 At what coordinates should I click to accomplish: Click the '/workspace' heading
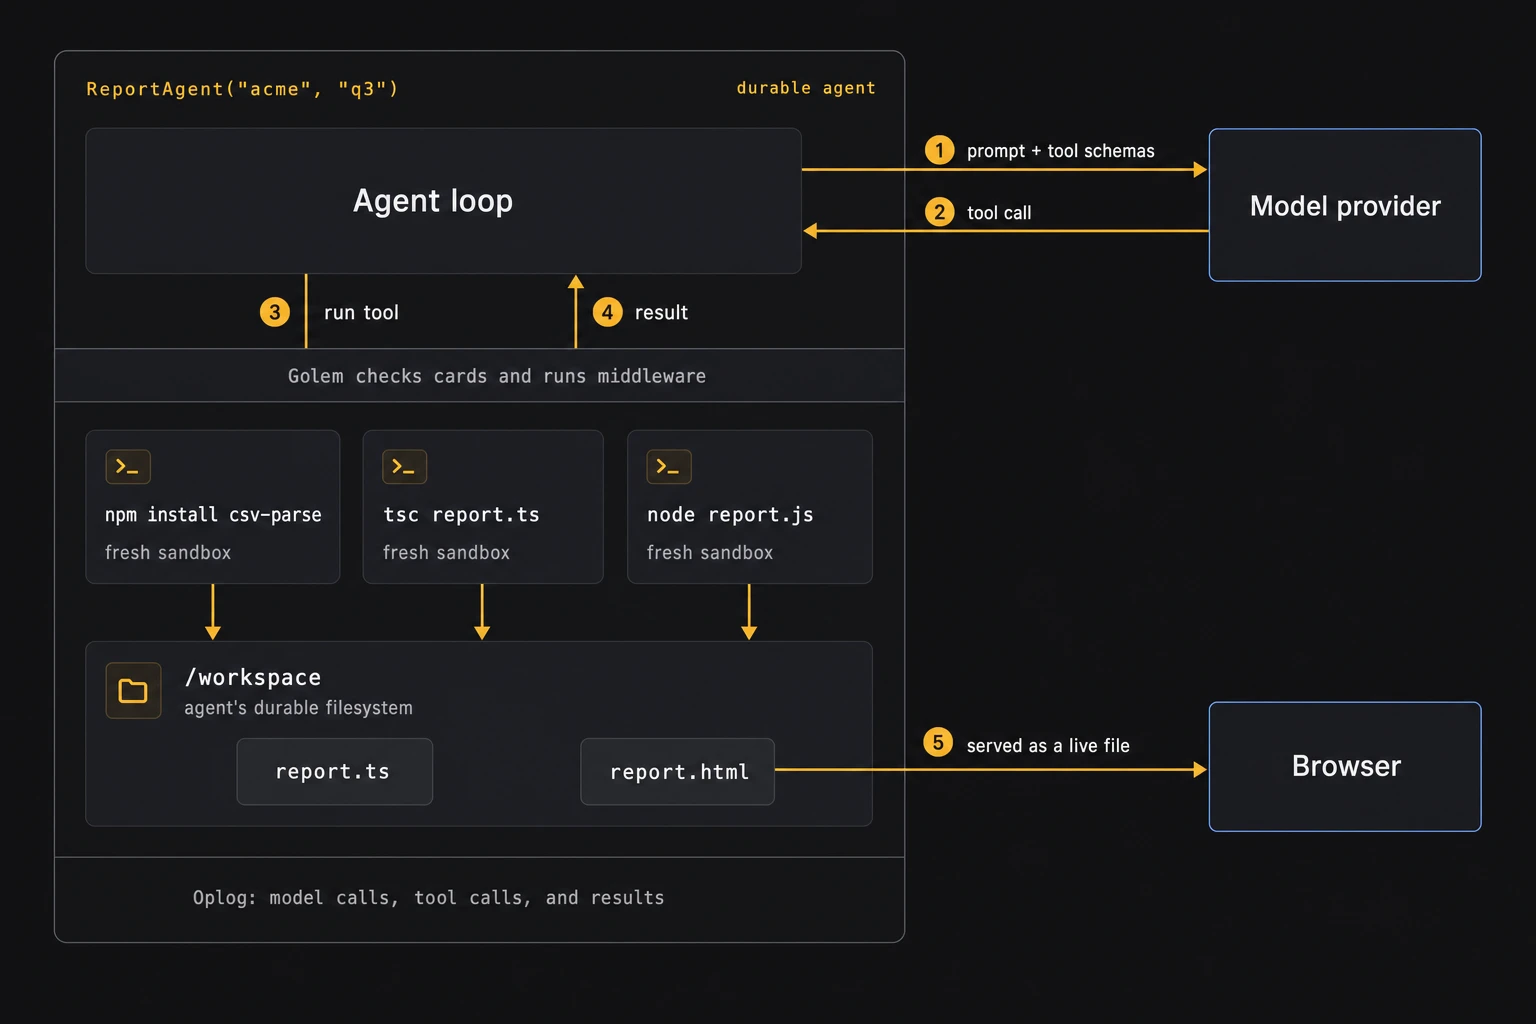click(253, 678)
